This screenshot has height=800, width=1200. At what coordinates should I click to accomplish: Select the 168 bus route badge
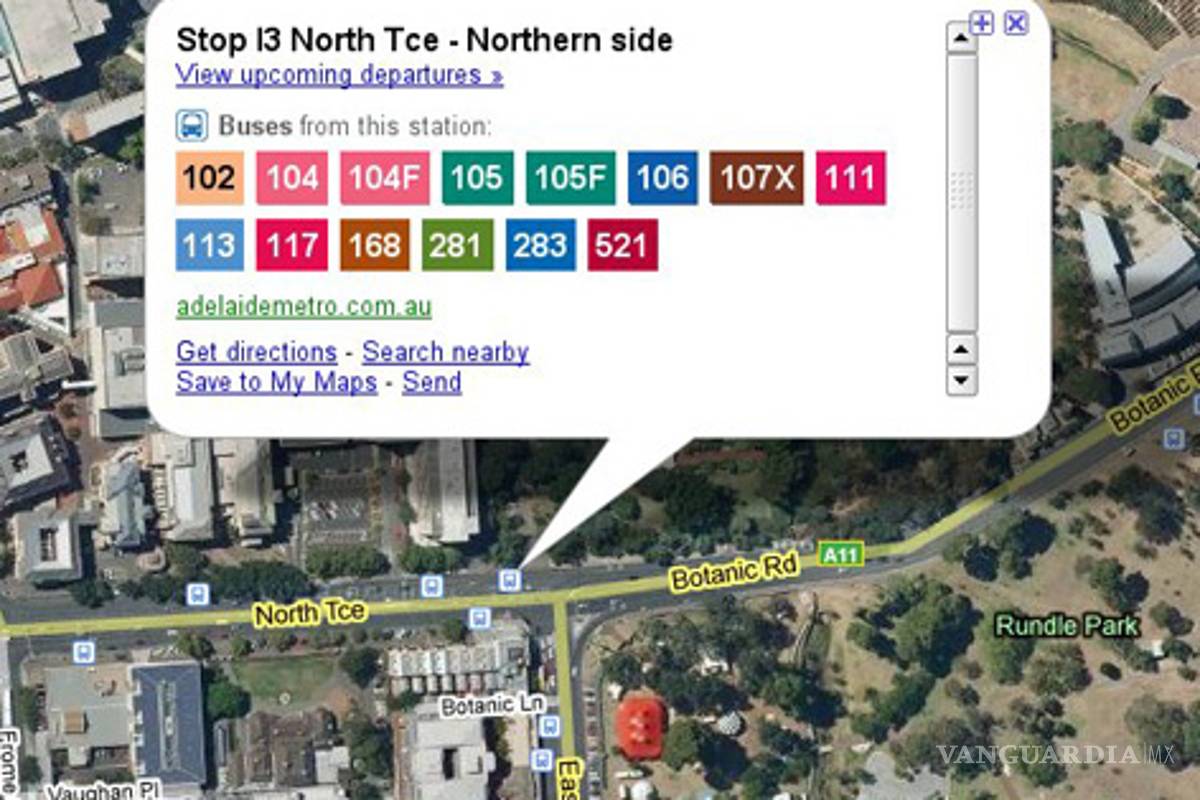click(374, 246)
